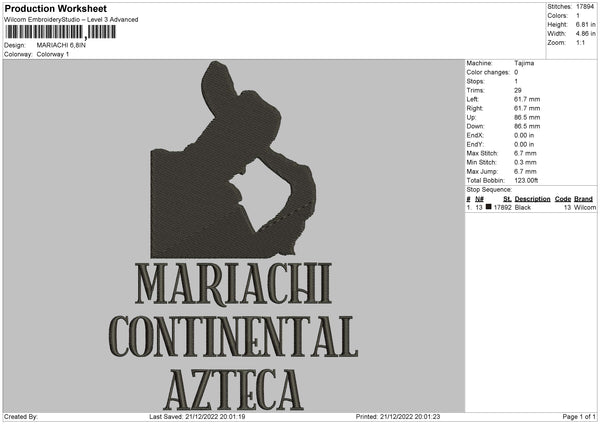Click the 'Description' column header

532,199
